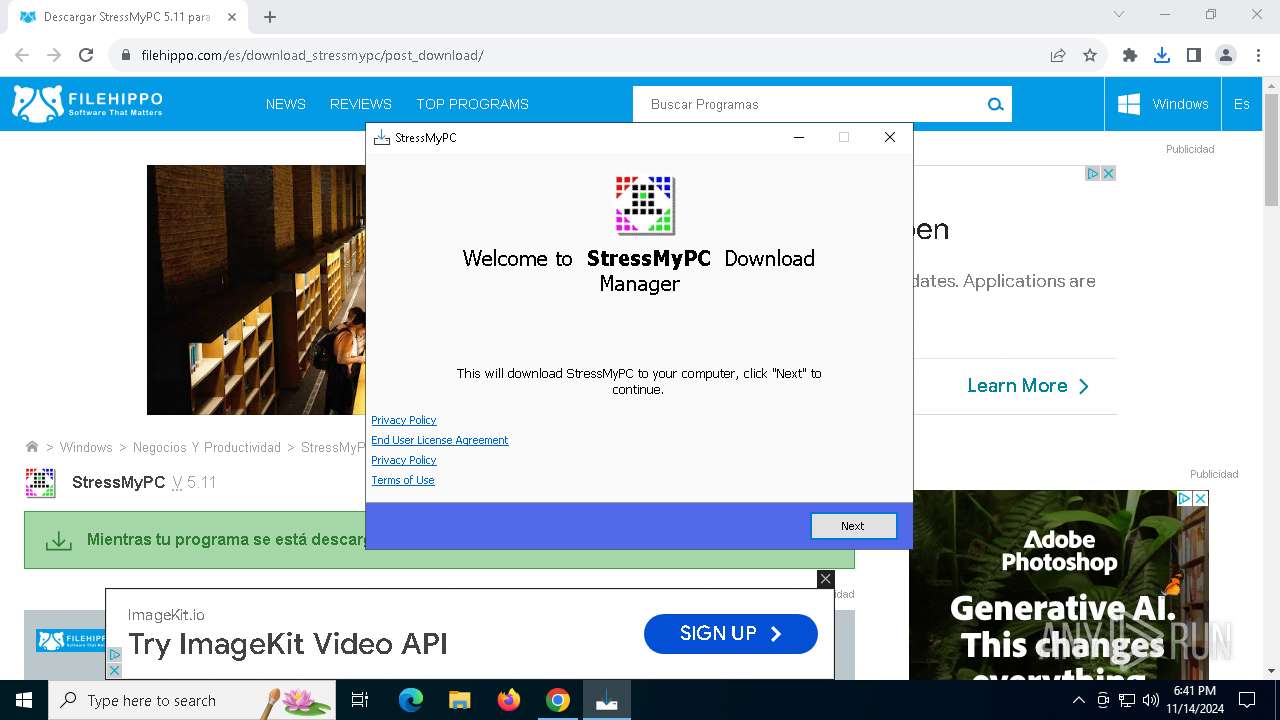The image size is (1280, 720).
Task: Close the Descargar StressMyPC tab
Action: click(232, 17)
